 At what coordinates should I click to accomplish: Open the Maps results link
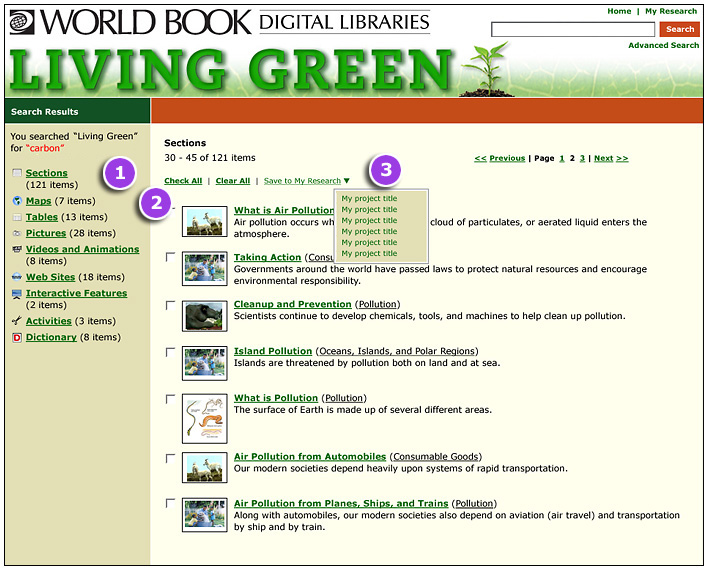(x=38, y=201)
